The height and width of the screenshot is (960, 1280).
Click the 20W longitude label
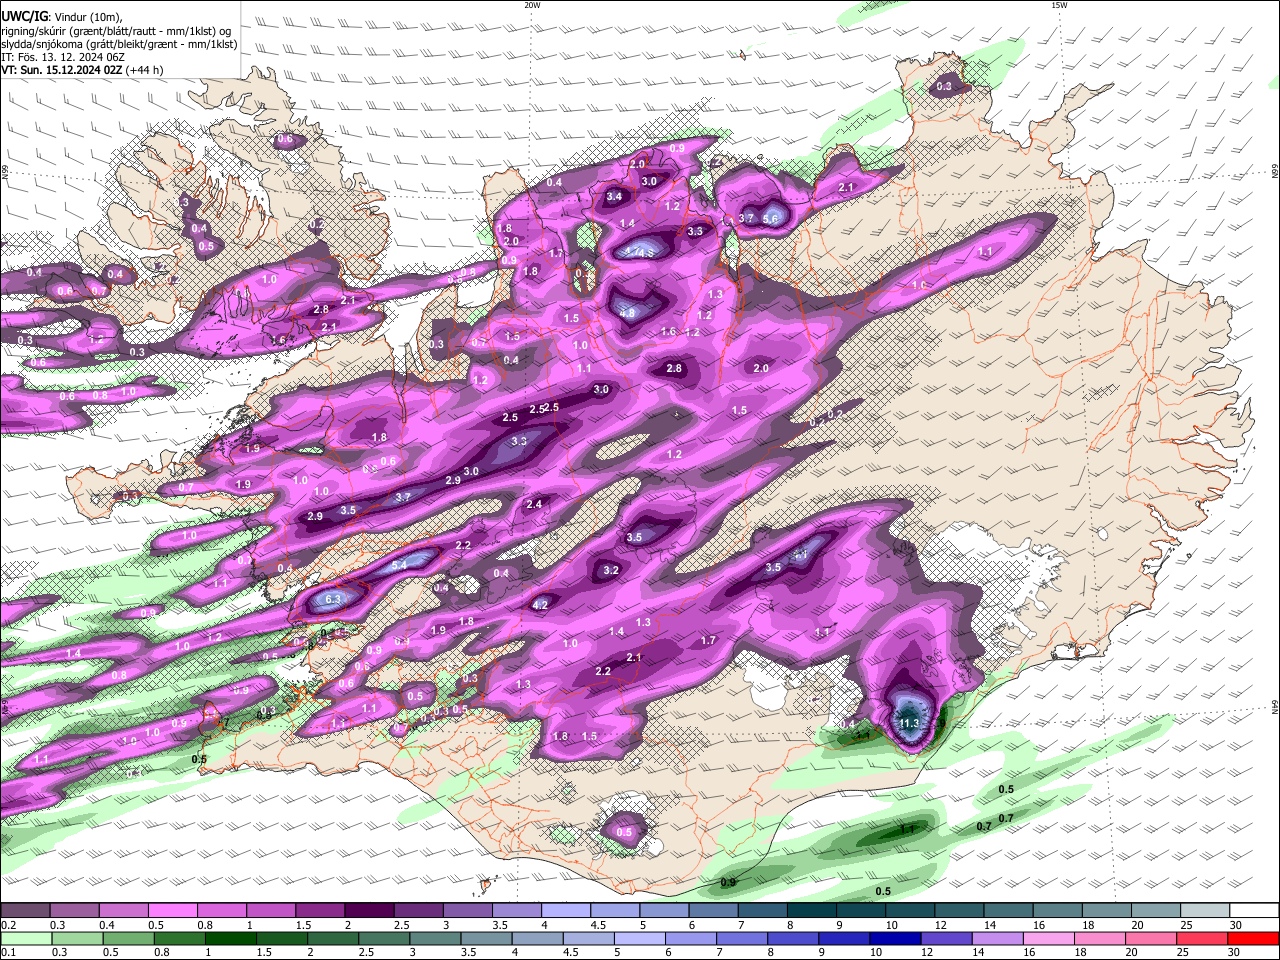532,5
